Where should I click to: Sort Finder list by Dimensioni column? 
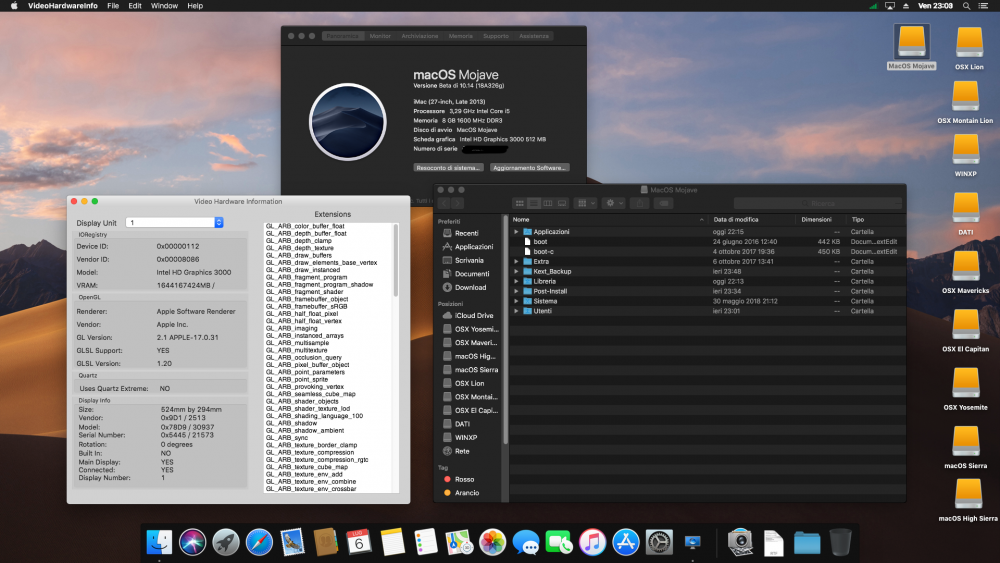pos(816,219)
